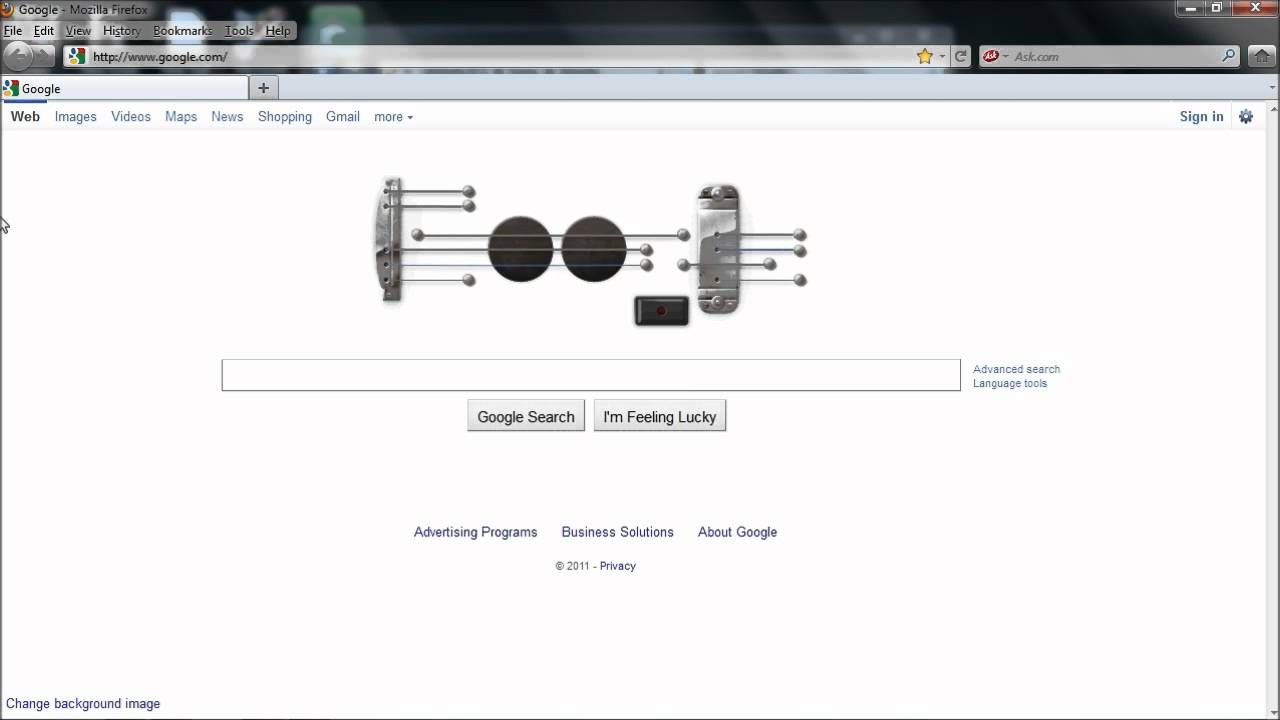Open the Tools menu
This screenshot has height=720, width=1280.
pyautogui.click(x=239, y=31)
